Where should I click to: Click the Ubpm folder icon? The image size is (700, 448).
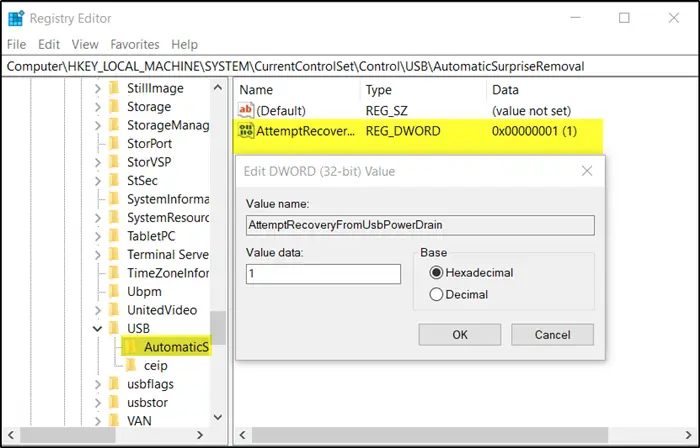(x=114, y=291)
